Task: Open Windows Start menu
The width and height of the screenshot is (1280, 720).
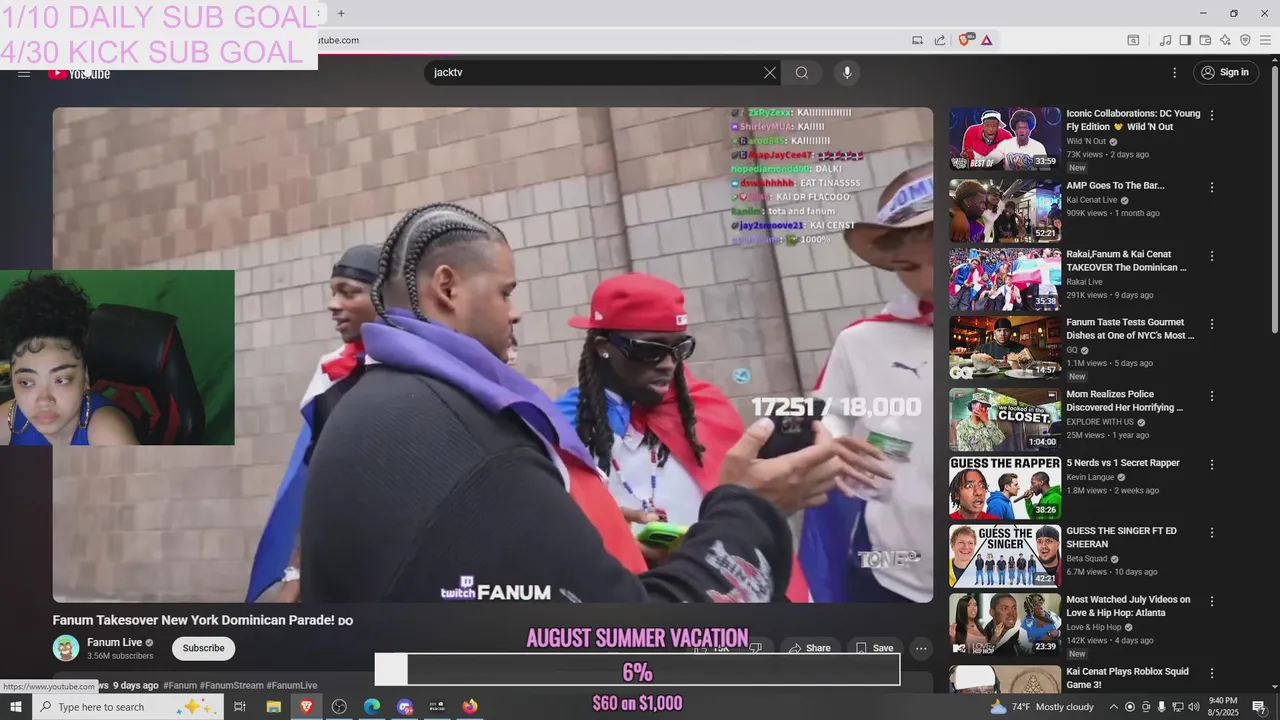Action: (16, 707)
